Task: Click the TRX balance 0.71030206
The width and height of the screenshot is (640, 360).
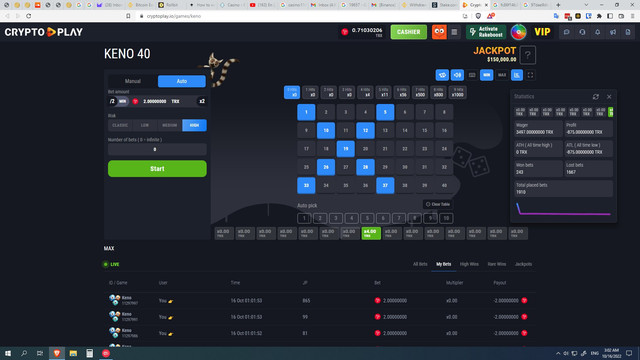Action: [x=367, y=30]
